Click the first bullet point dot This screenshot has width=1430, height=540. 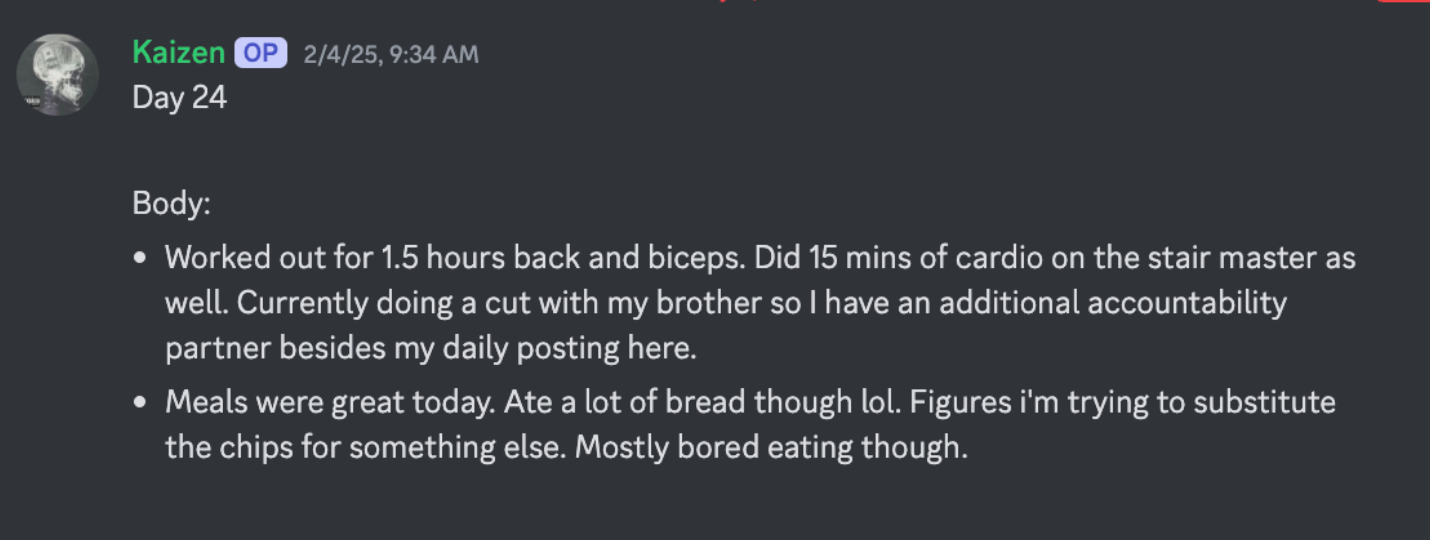pyautogui.click(x=141, y=258)
